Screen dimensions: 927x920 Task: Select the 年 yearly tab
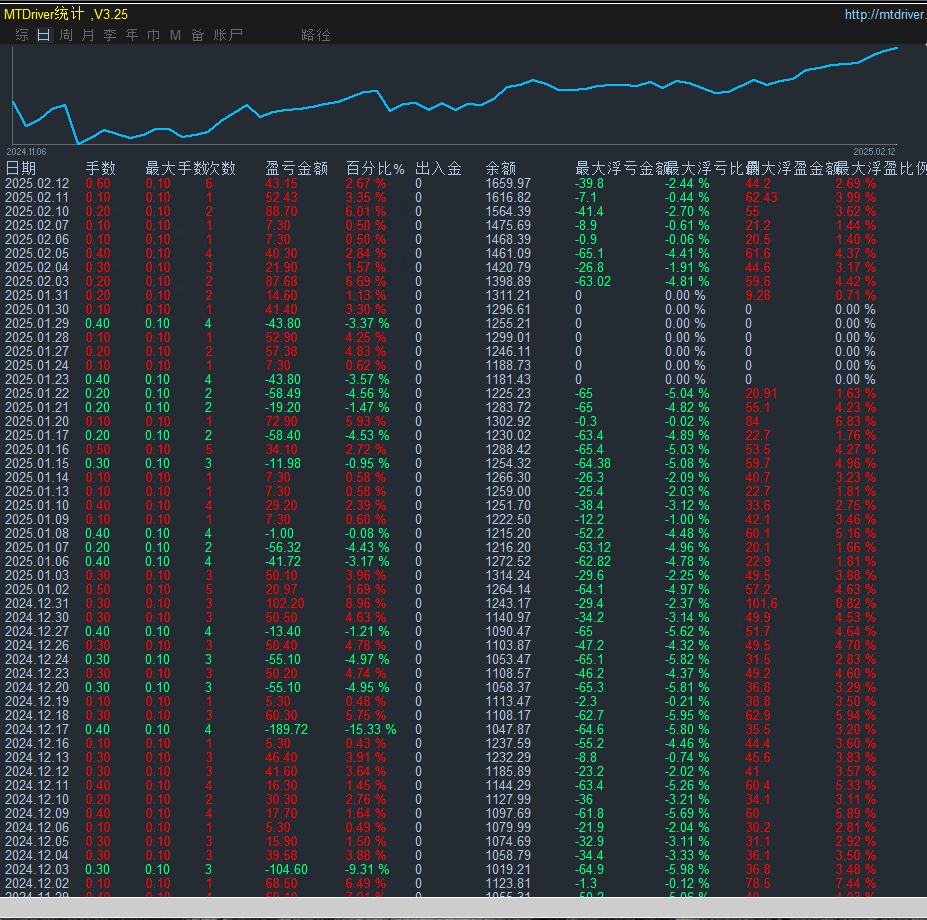pos(132,35)
